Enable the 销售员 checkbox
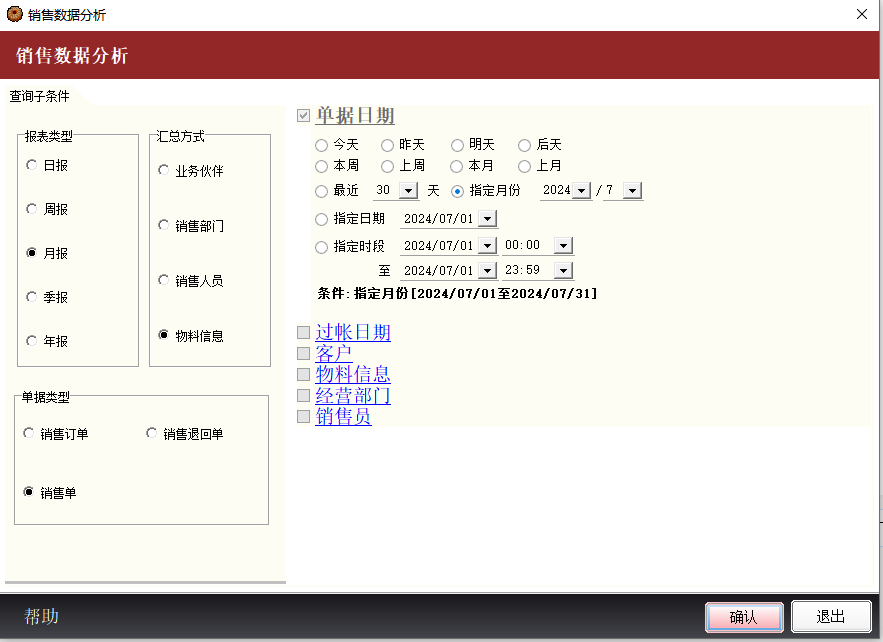This screenshot has width=883, height=642. [304, 417]
